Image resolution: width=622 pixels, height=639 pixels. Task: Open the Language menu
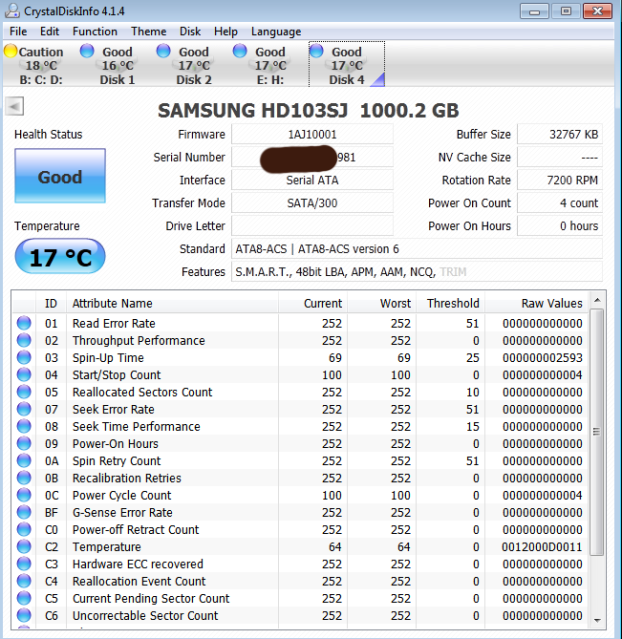pos(276,31)
